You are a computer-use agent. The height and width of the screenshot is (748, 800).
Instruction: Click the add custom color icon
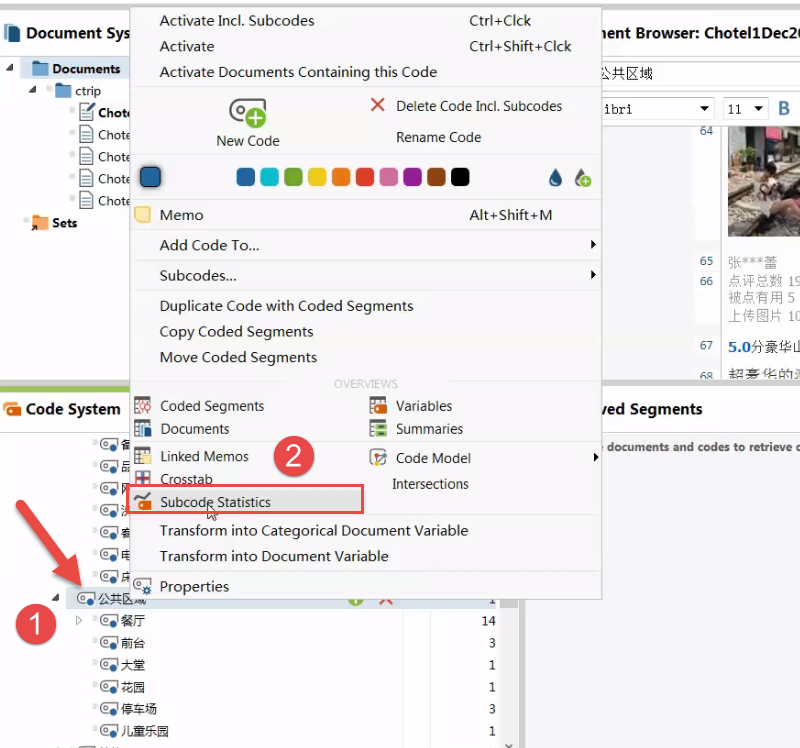click(583, 178)
